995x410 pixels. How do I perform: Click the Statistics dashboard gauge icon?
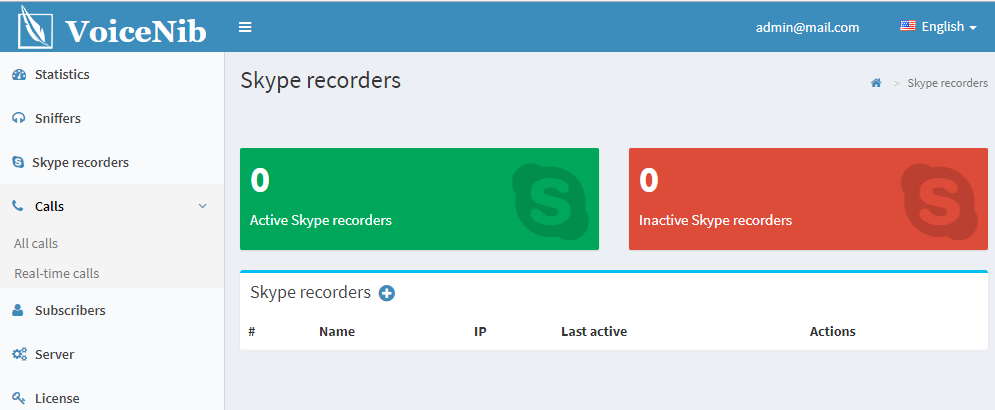(x=19, y=75)
